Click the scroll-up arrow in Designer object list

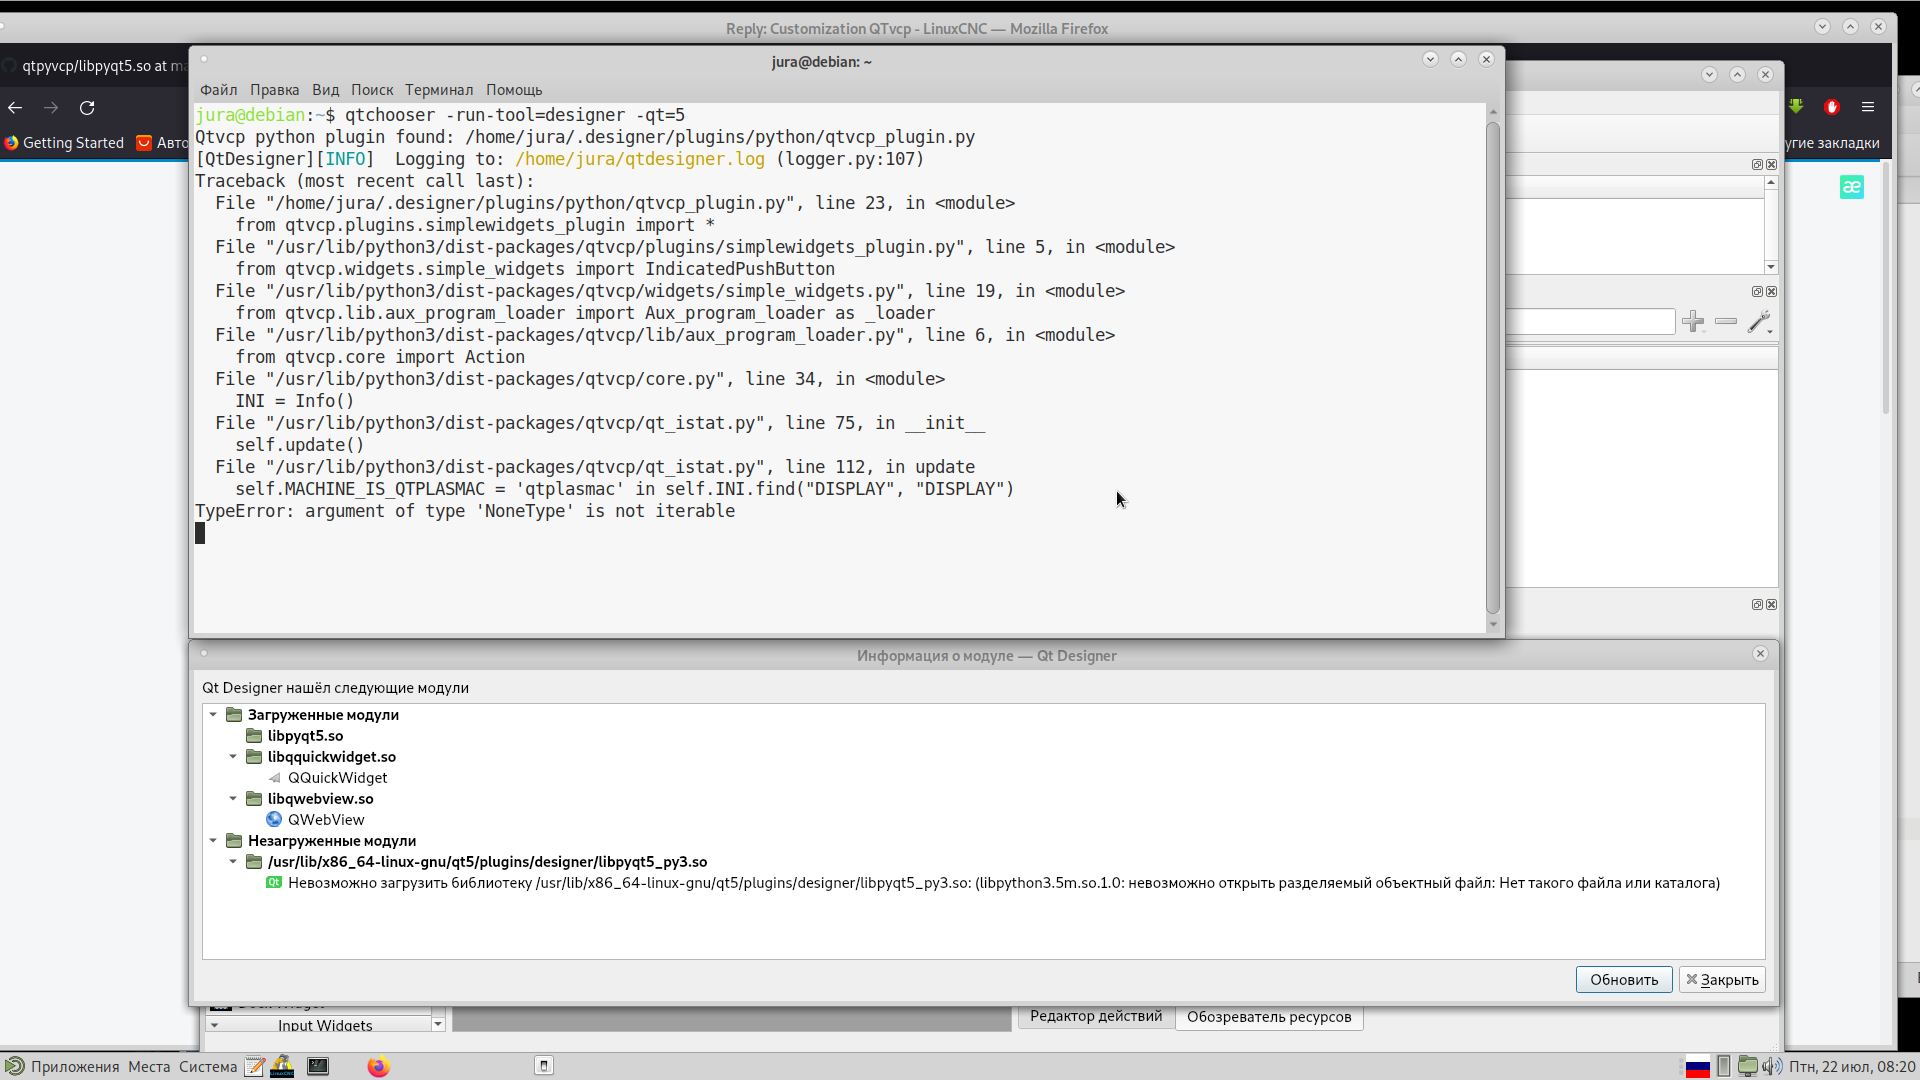[1771, 183]
